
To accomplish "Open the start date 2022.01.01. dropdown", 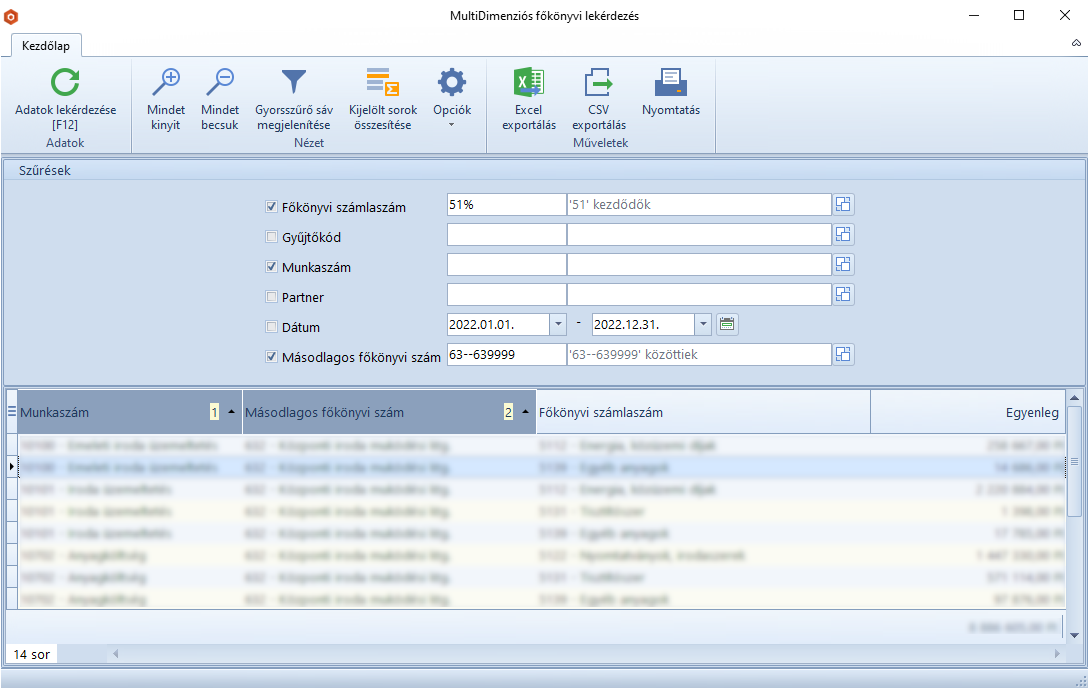I will click(557, 324).
